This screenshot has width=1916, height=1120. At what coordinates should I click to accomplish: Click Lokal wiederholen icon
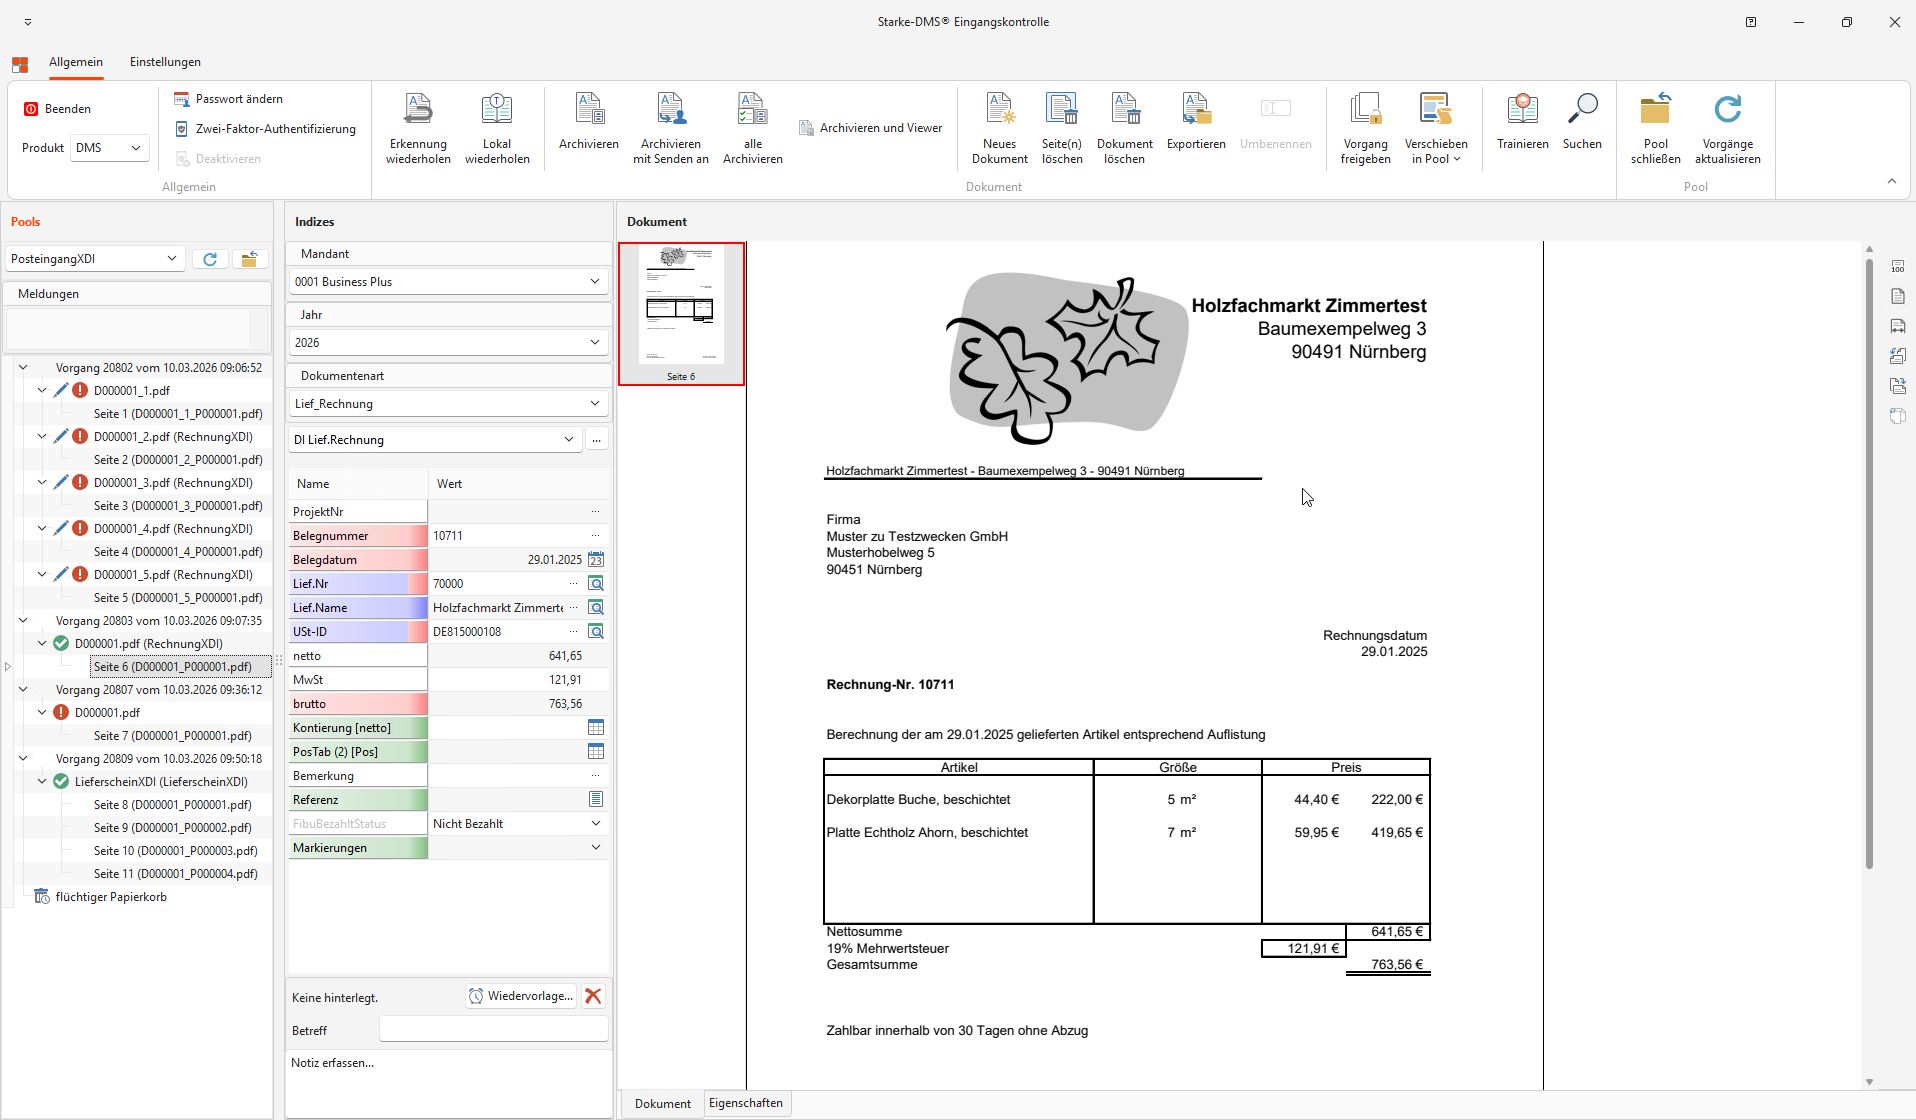pyautogui.click(x=497, y=109)
